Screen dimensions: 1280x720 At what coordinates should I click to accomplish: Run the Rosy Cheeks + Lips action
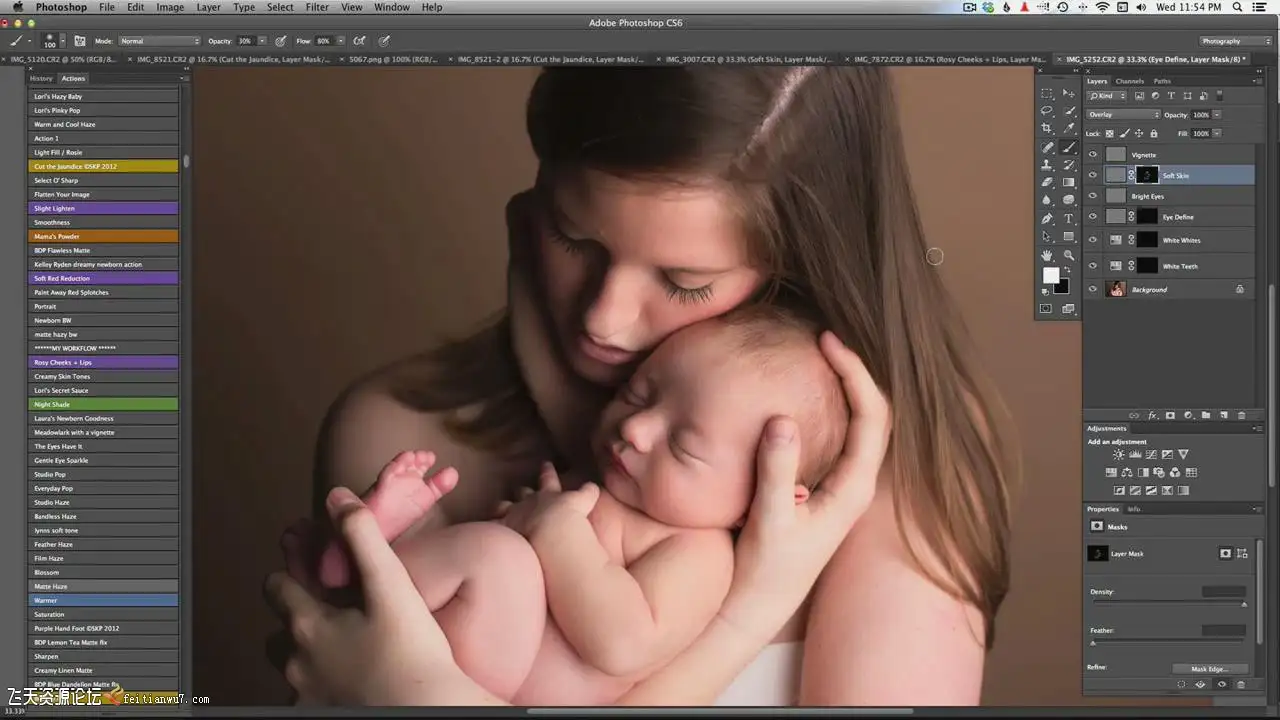[103, 362]
